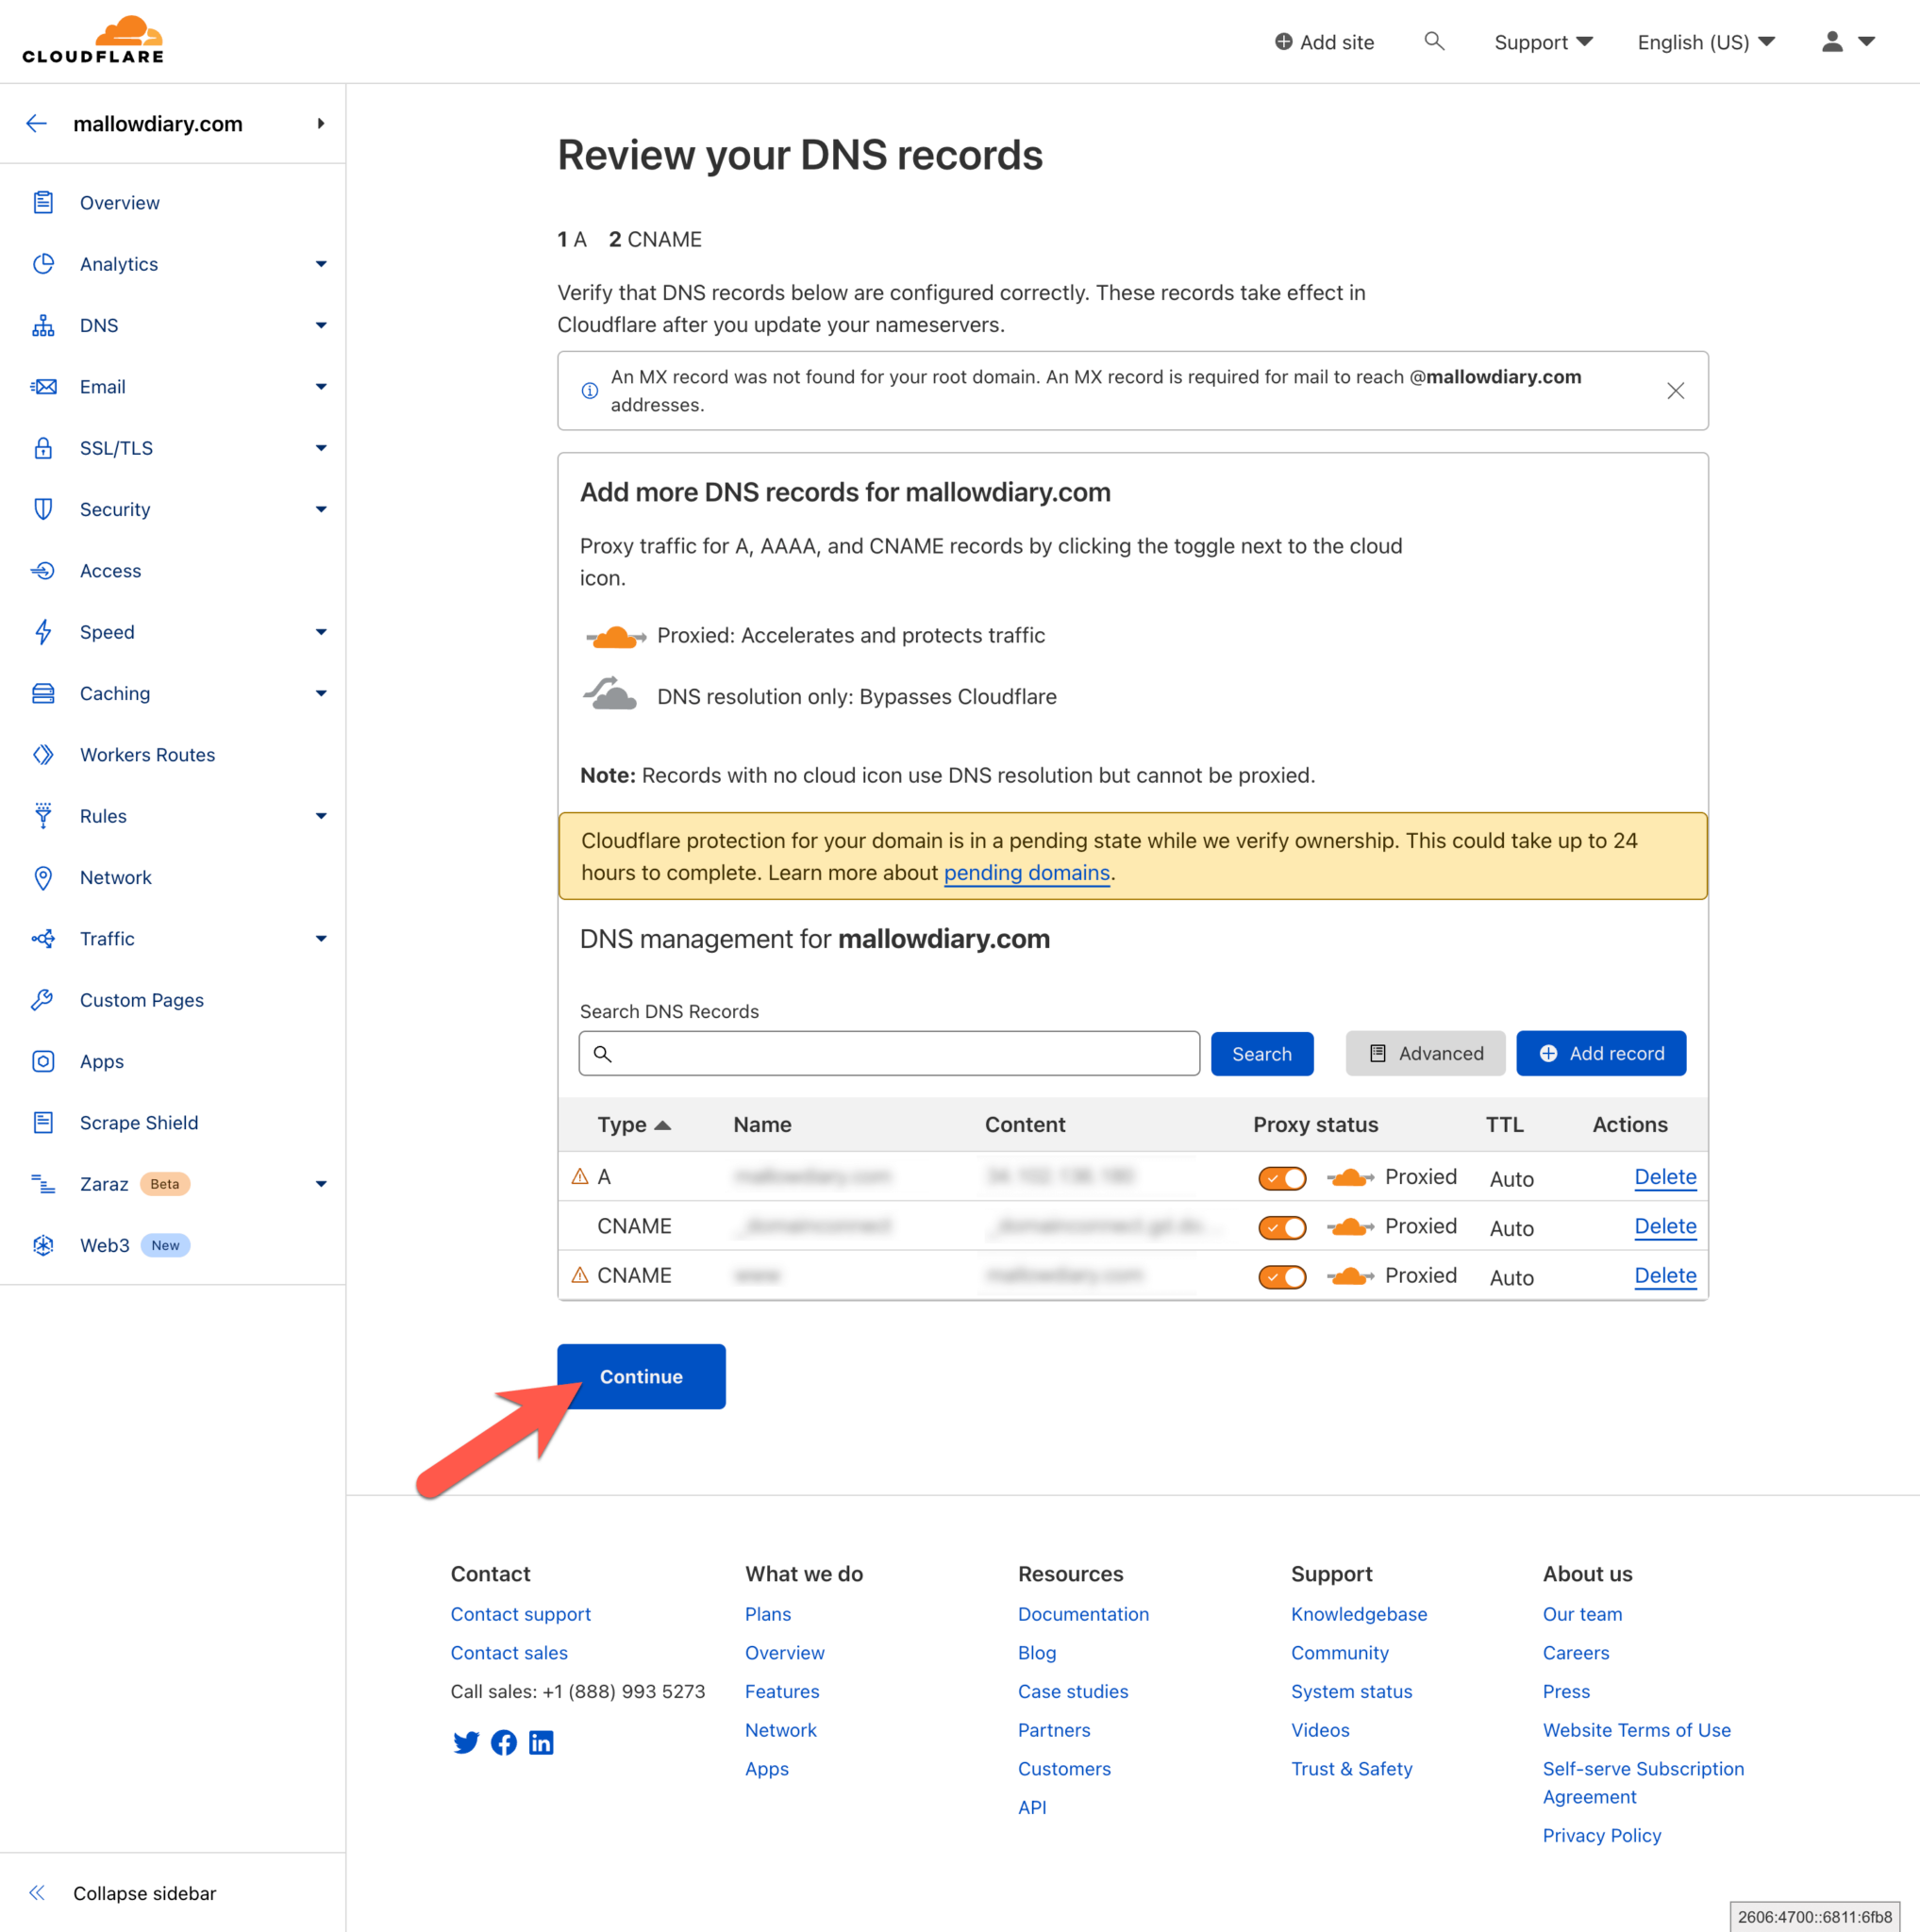Viewport: 1920px width, 1932px height.
Task: Click the Search DNS Records field
Action: click(889, 1054)
